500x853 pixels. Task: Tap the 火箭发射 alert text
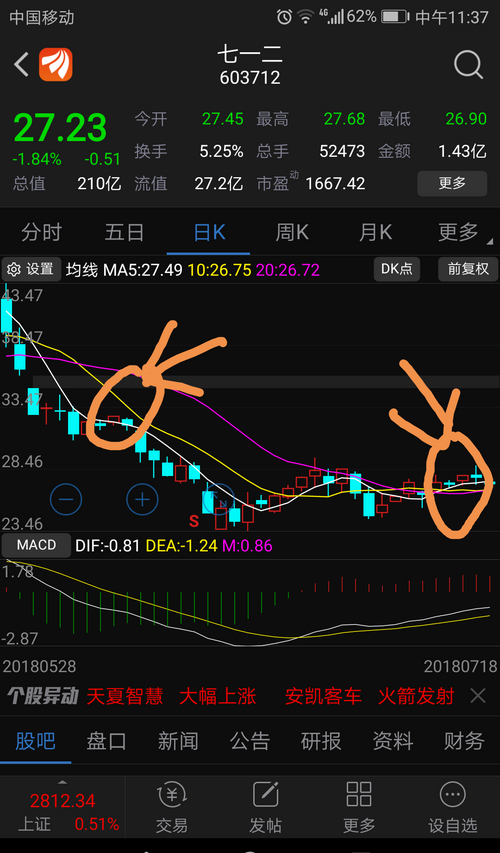(416, 696)
